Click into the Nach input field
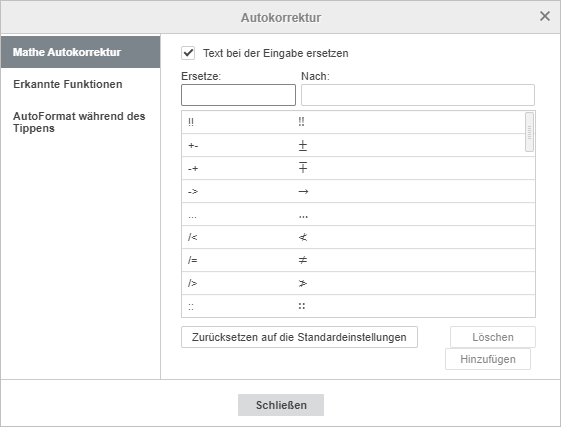The width and height of the screenshot is (561, 427). click(418, 95)
